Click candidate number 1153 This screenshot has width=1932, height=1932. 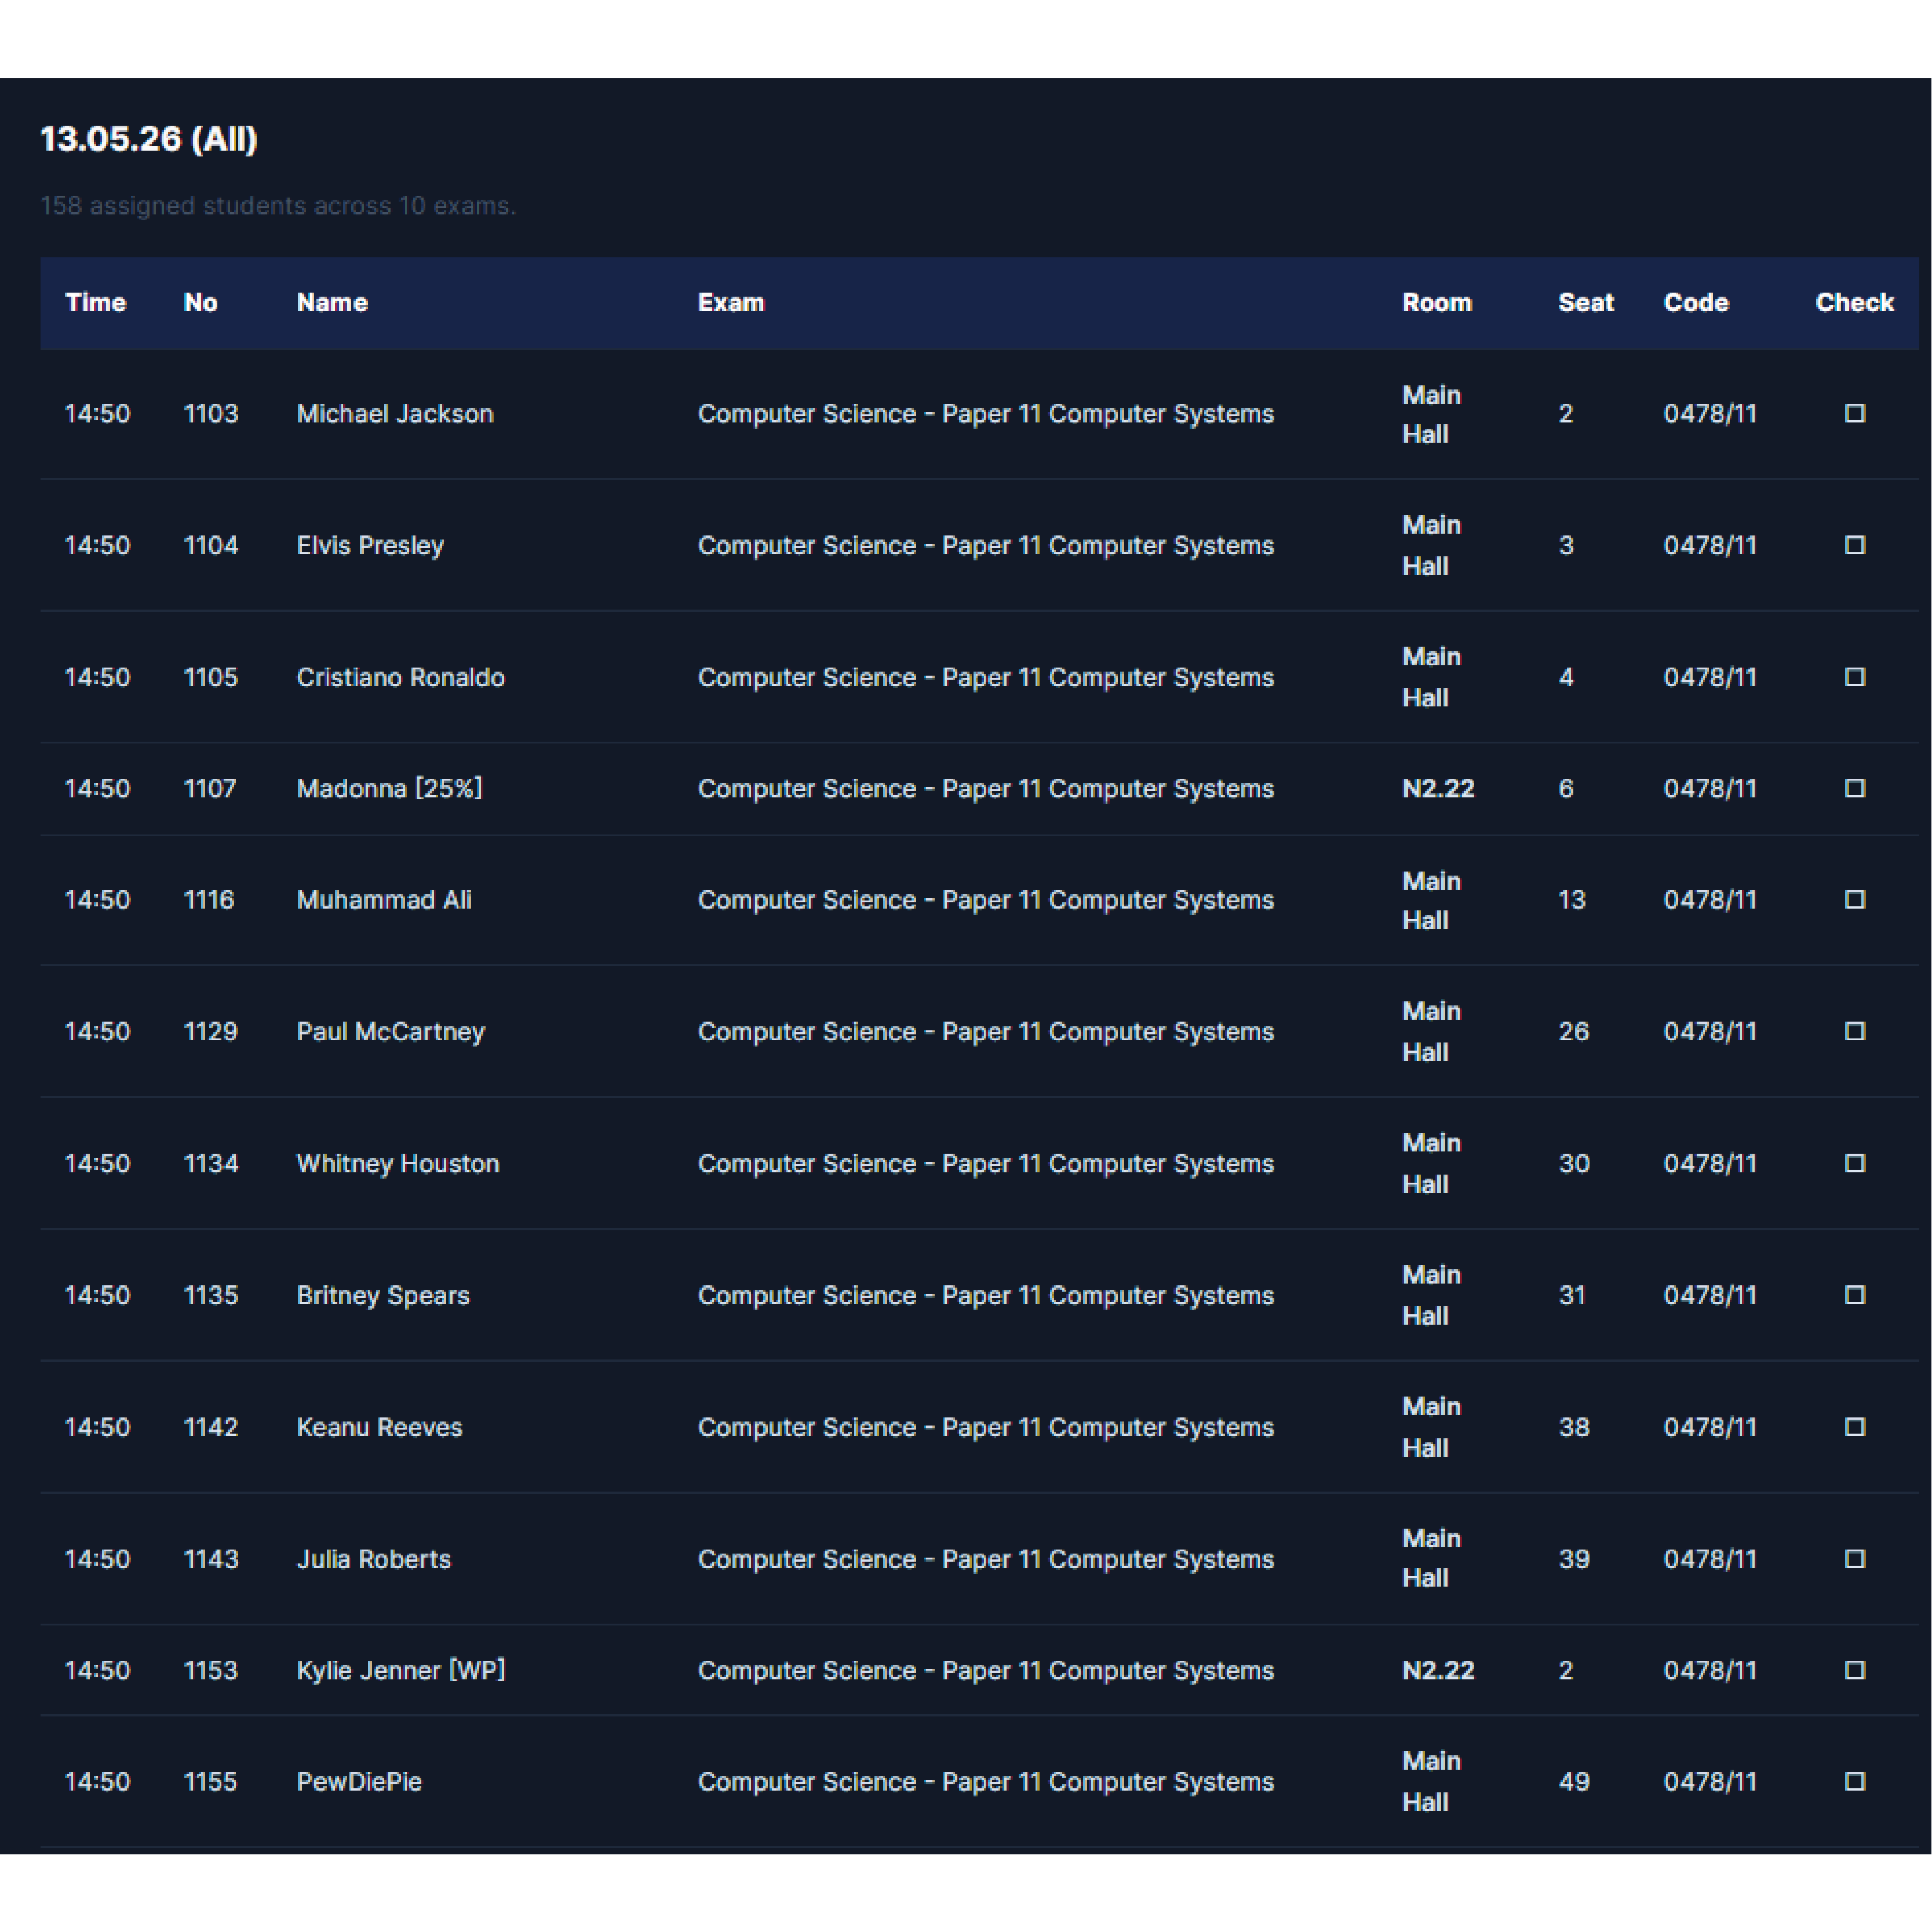(211, 1670)
